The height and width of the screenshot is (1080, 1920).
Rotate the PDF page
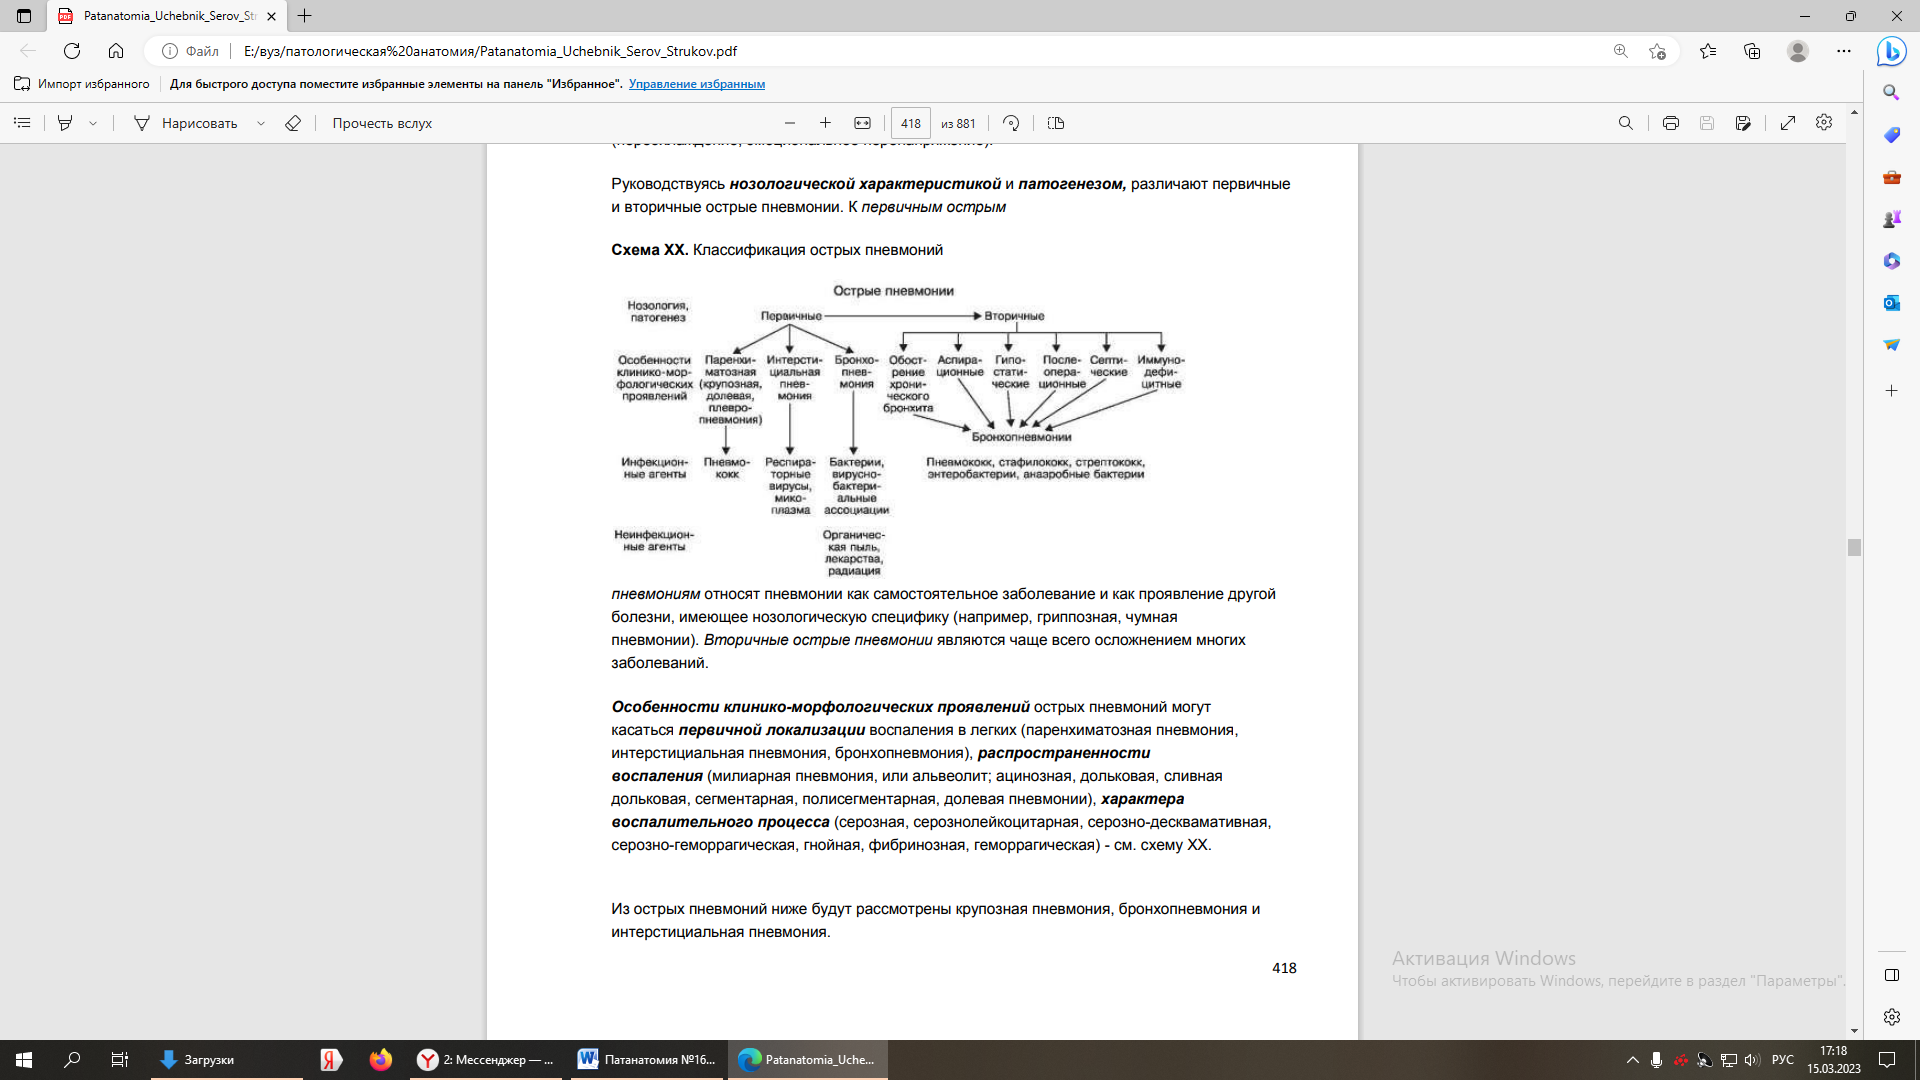(x=1011, y=123)
